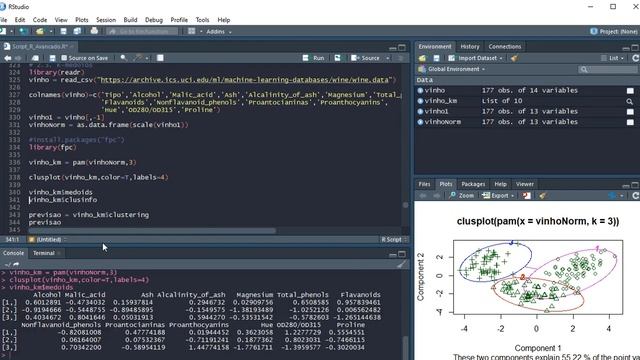Switch to the Console tab
This screenshot has width=640, height=360.
click(13, 253)
